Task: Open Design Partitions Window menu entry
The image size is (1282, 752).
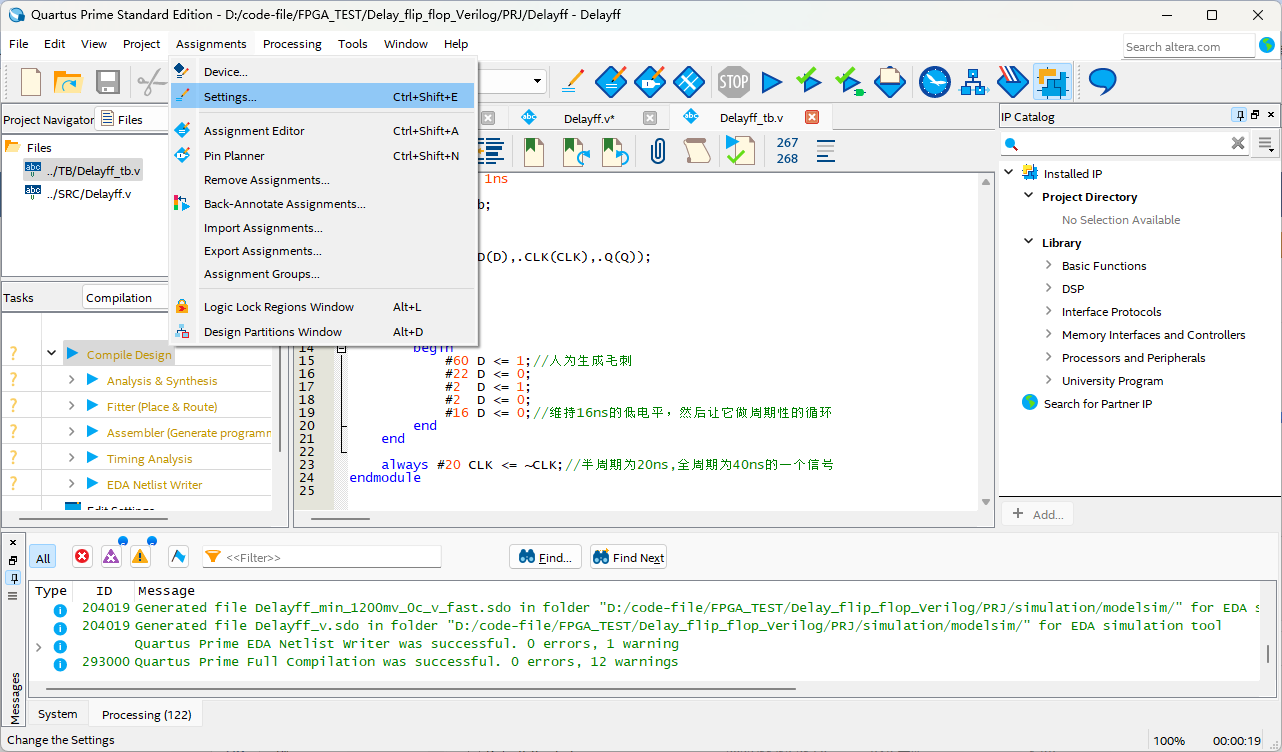Action: pos(322,331)
